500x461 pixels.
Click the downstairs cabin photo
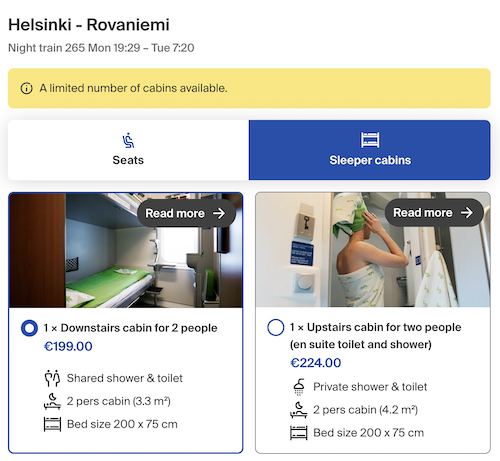click(x=126, y=250)
